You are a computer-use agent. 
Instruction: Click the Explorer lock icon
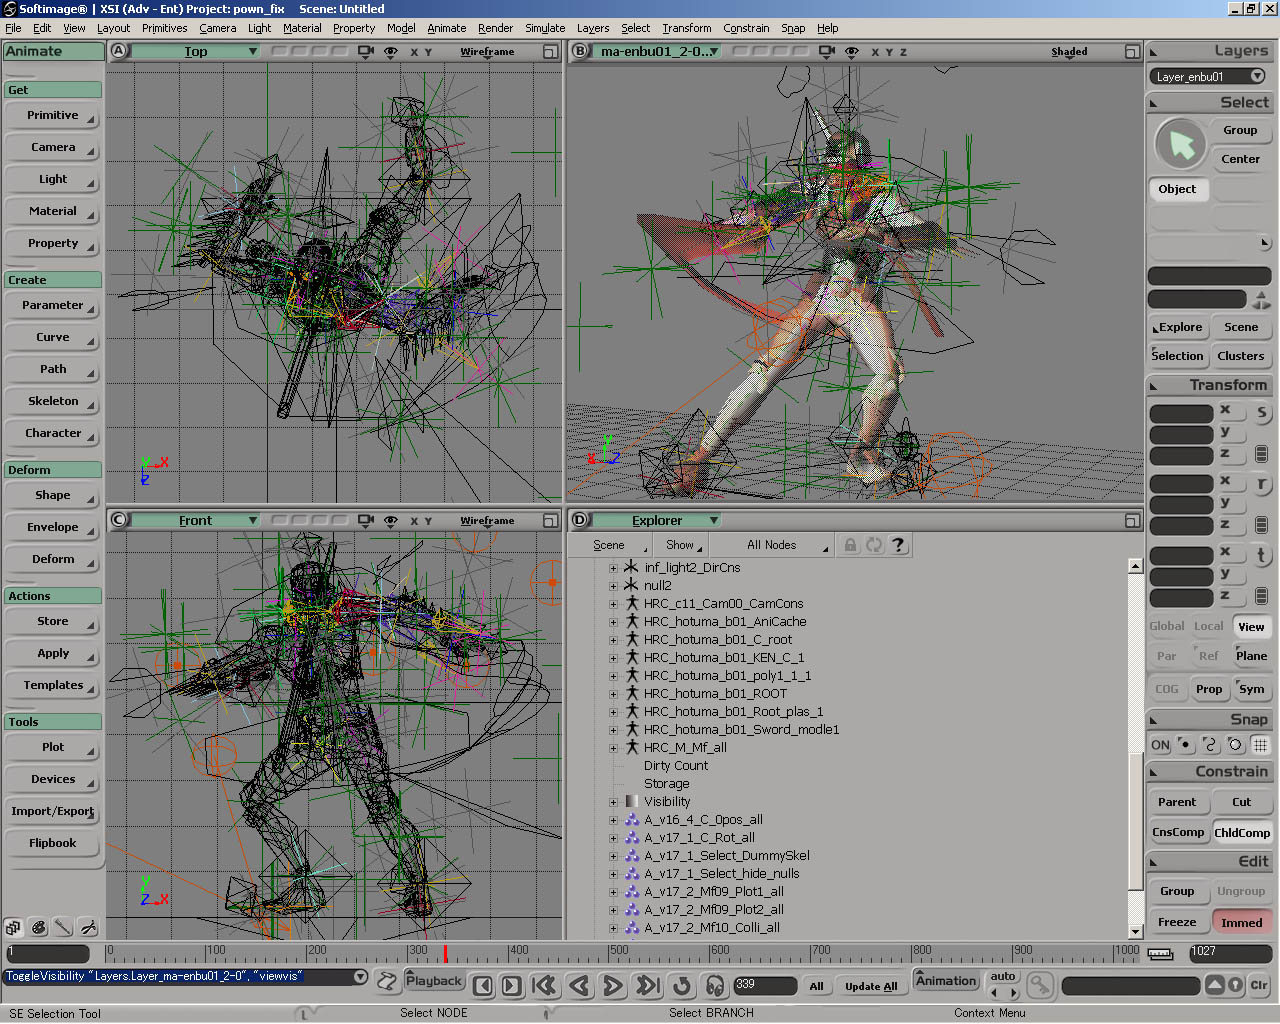[850, 545]
